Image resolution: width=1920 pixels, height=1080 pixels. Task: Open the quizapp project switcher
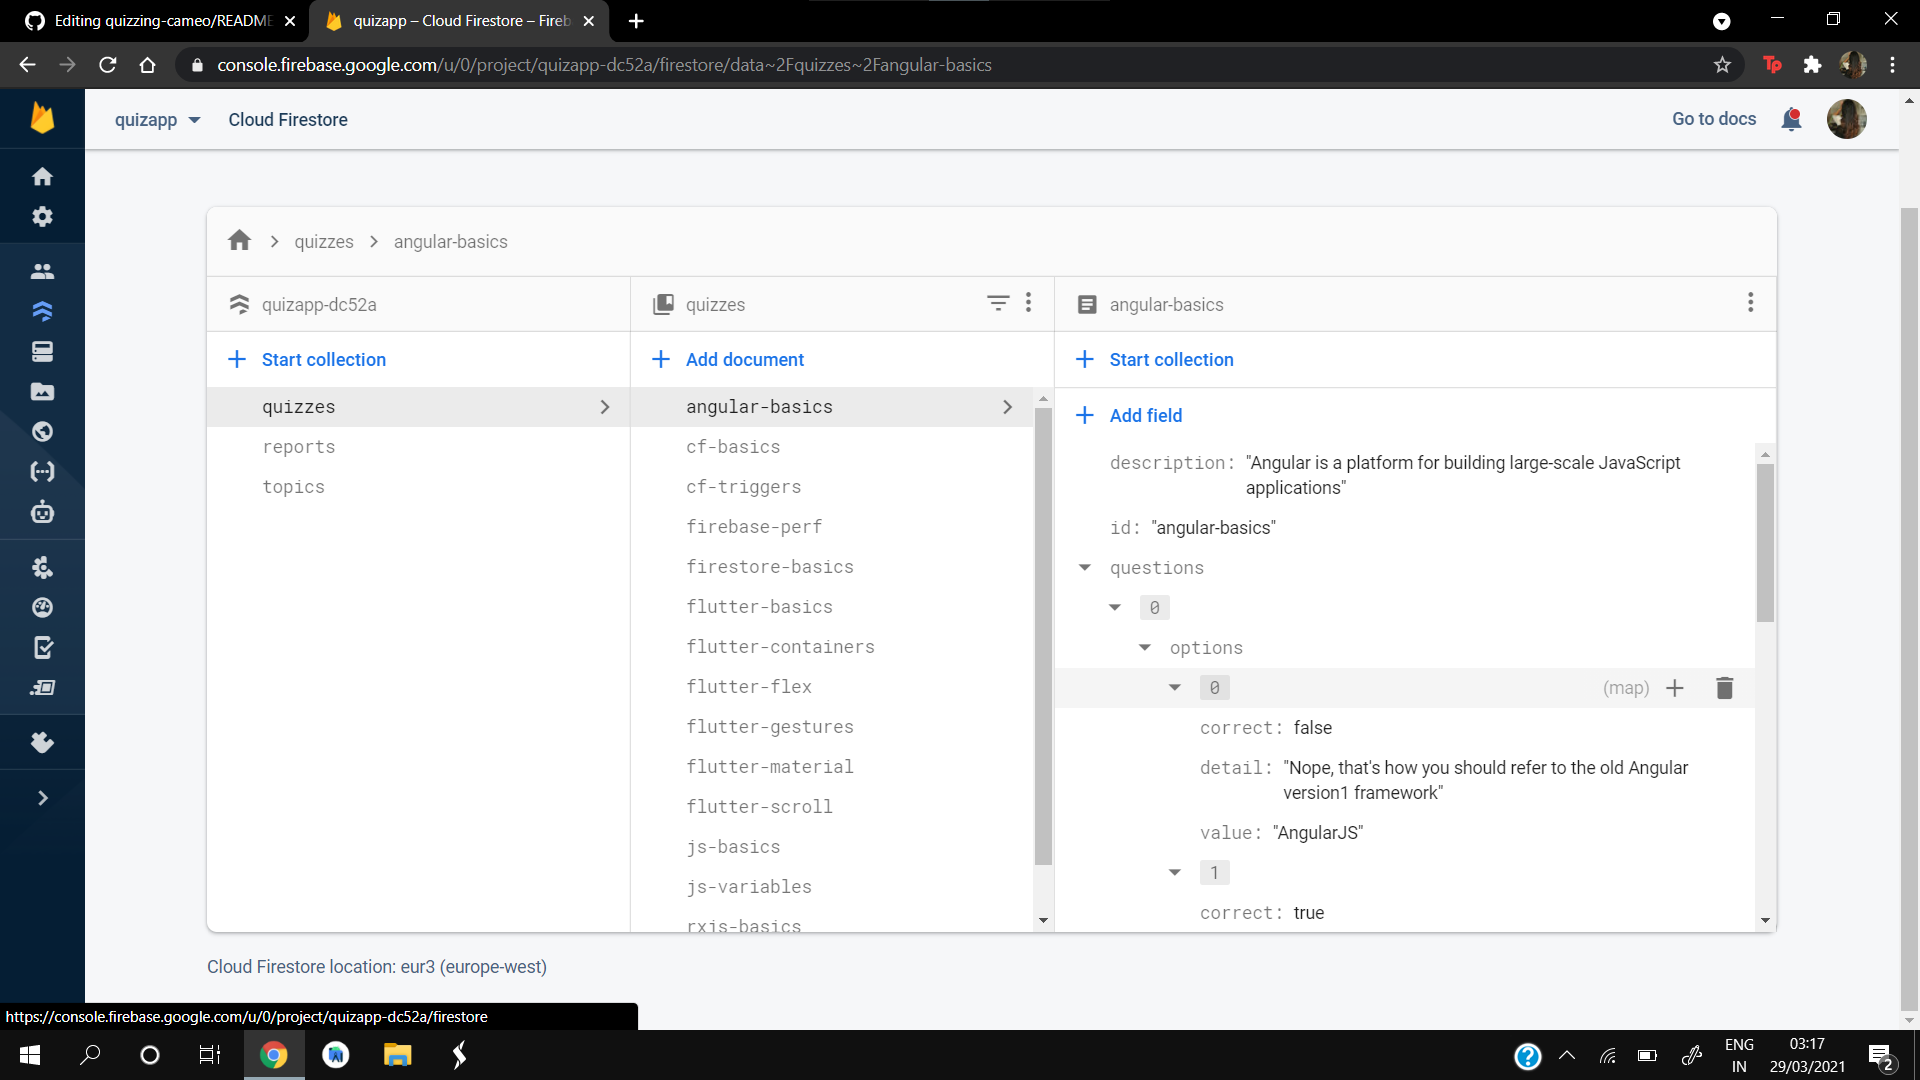(x=157, y=119)
